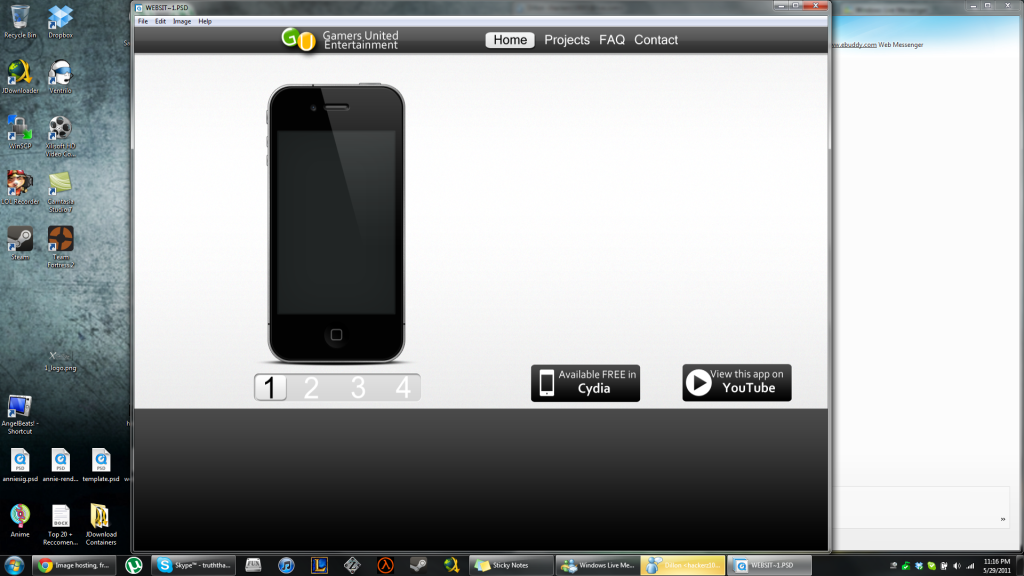Open the Image menu

coord(182,21)
